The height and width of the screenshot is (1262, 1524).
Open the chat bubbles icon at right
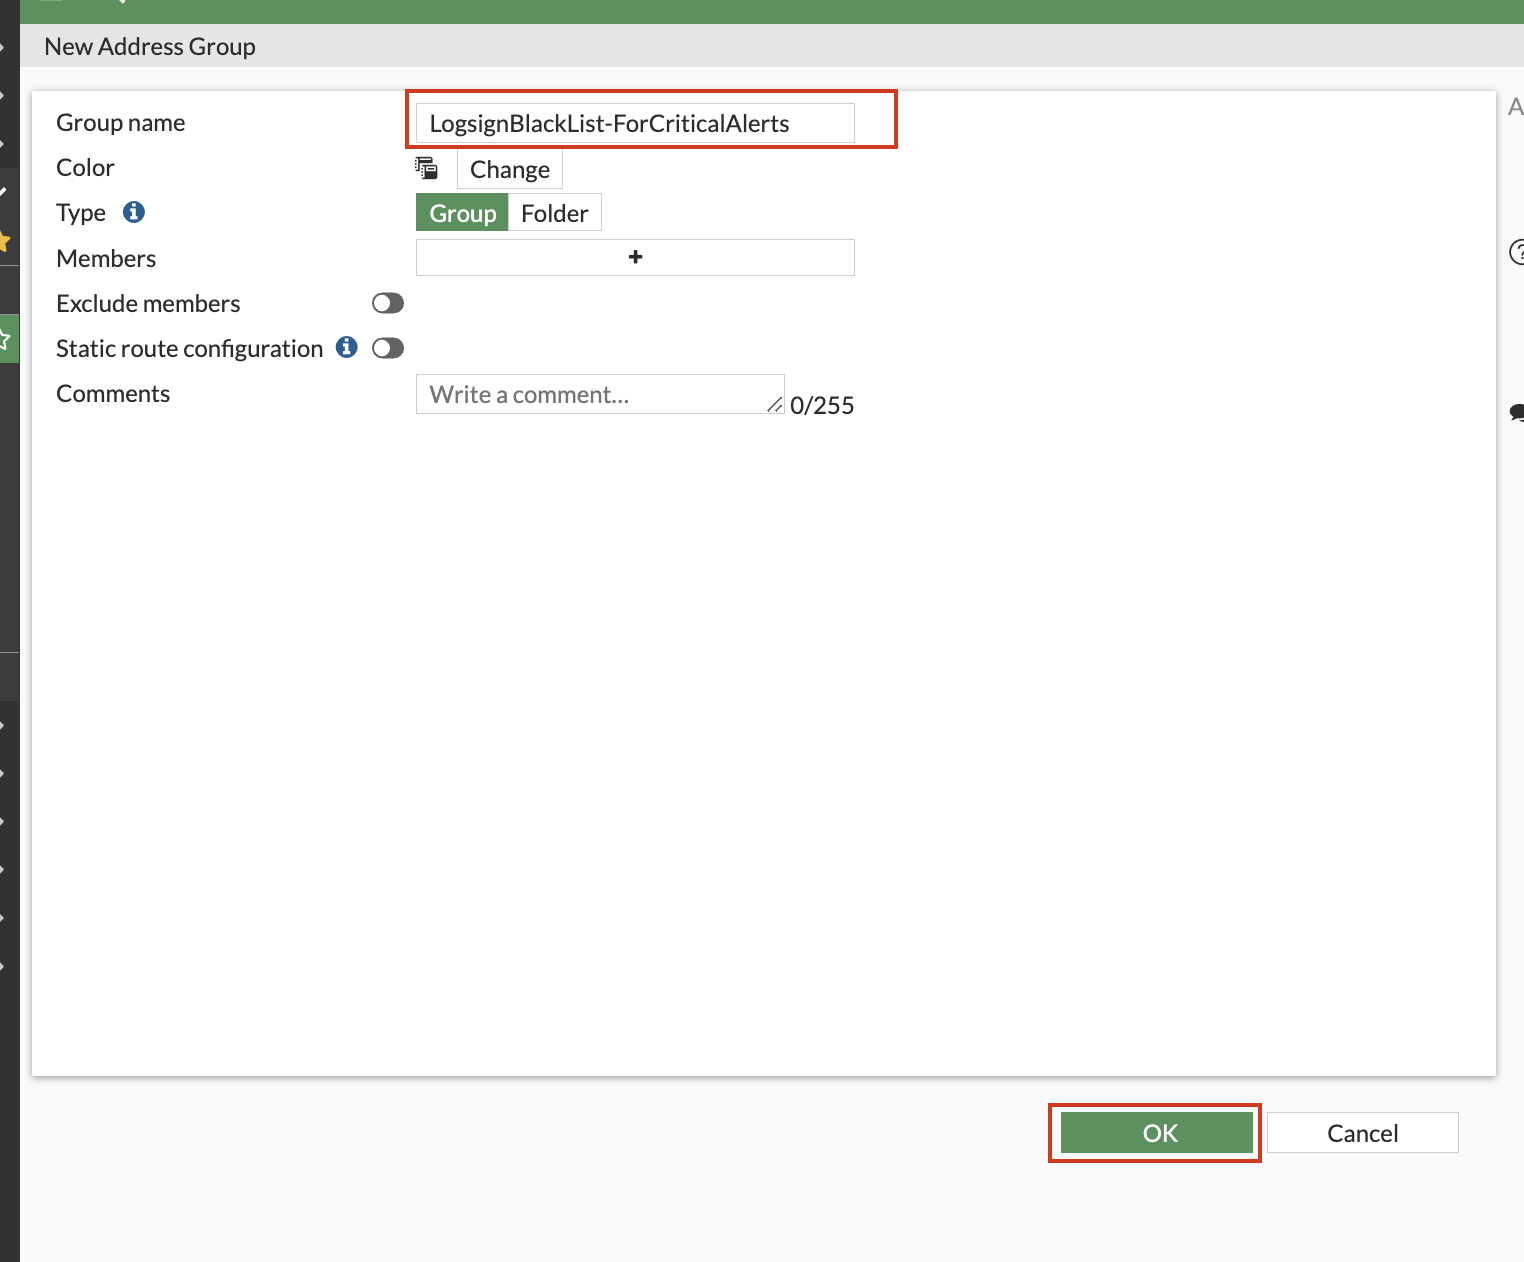[x=1517, y=412]
